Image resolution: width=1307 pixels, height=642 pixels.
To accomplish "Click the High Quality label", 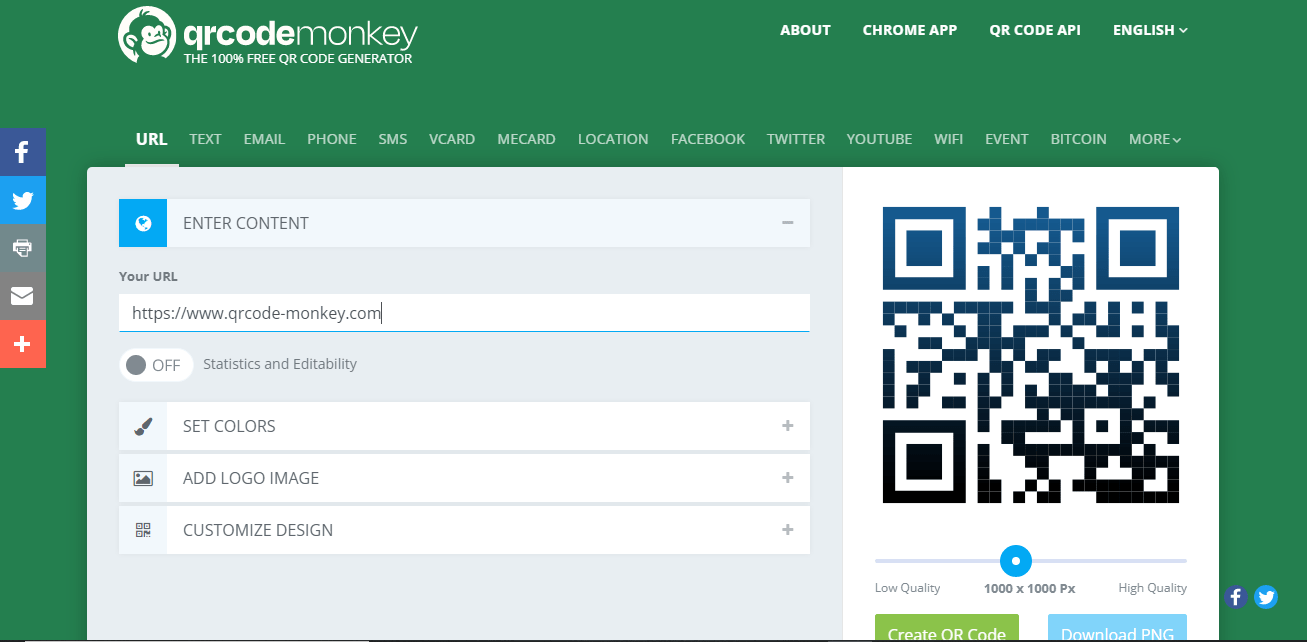I will pyautogui.click(x=1153, y=588).
